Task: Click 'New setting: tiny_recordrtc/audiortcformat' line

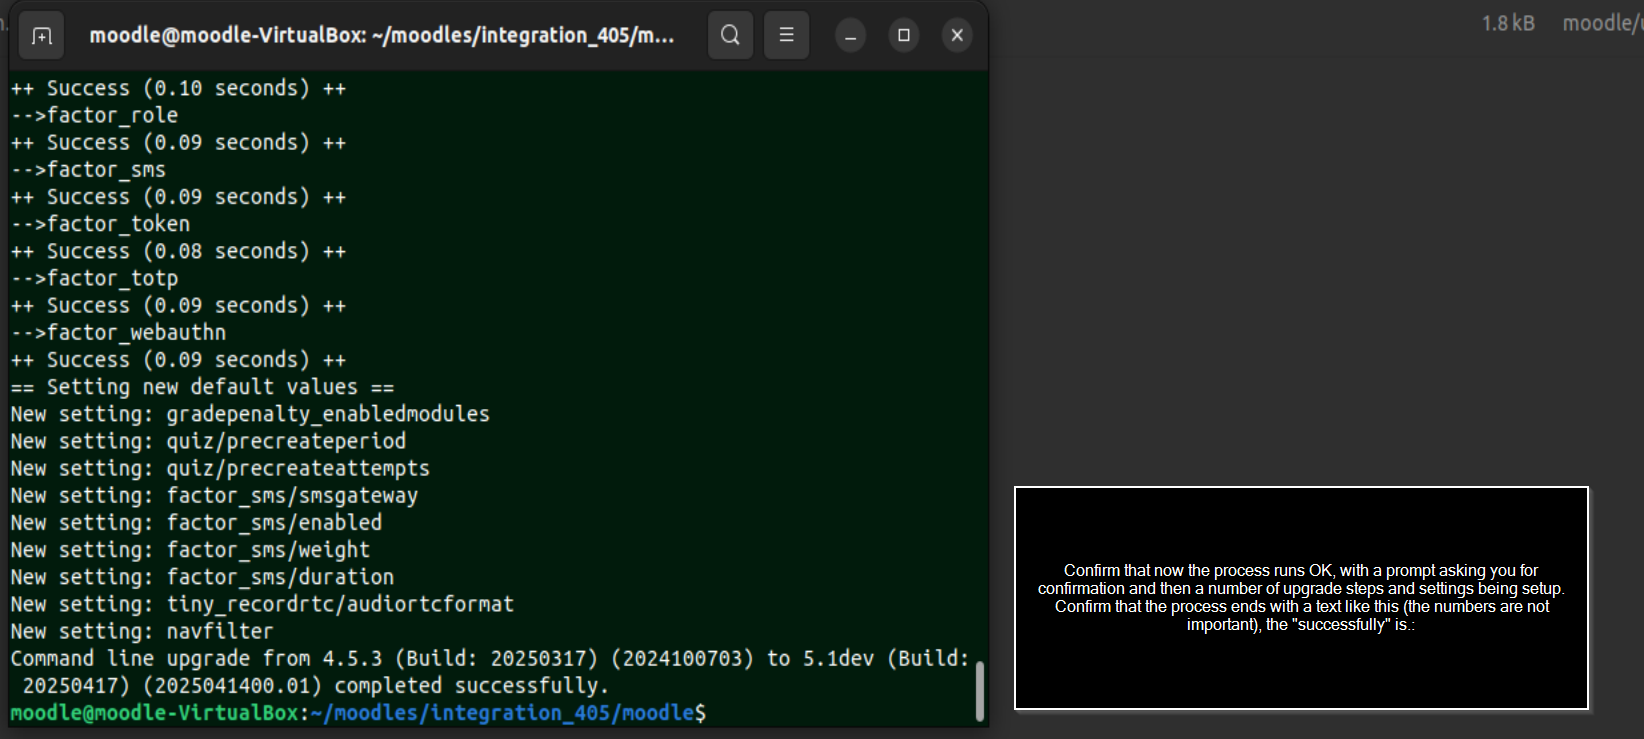Action: point(262,604)
